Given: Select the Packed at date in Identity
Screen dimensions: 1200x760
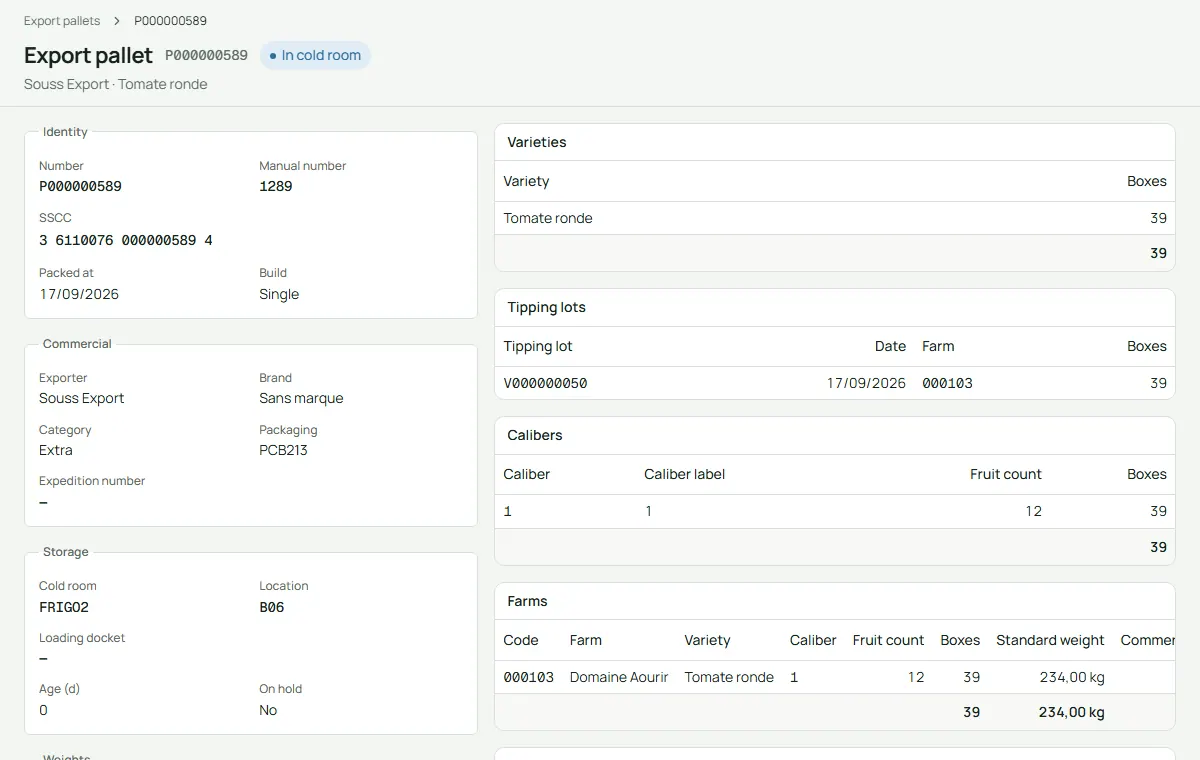Looking at the screenshot, I should 79,294.
